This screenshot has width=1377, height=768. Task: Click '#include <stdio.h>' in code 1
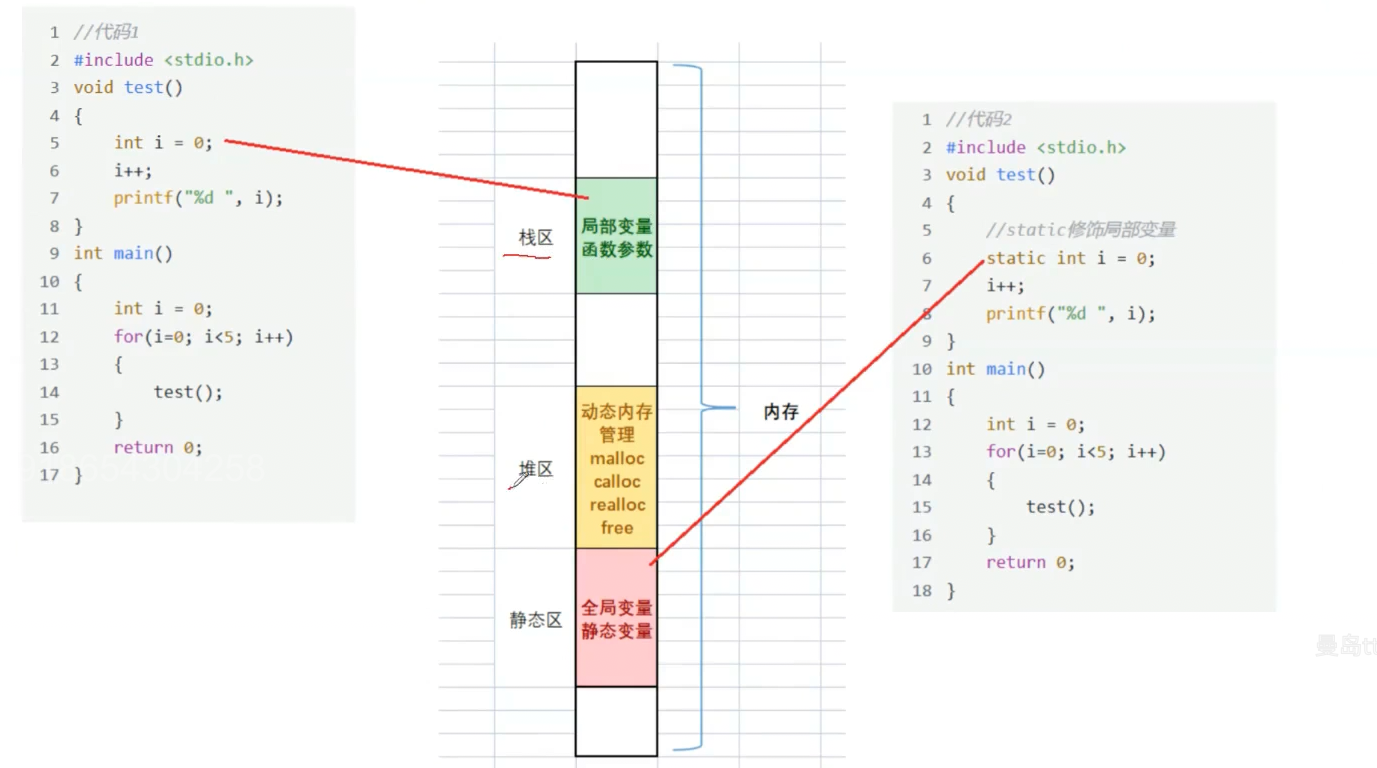[163, 60]
